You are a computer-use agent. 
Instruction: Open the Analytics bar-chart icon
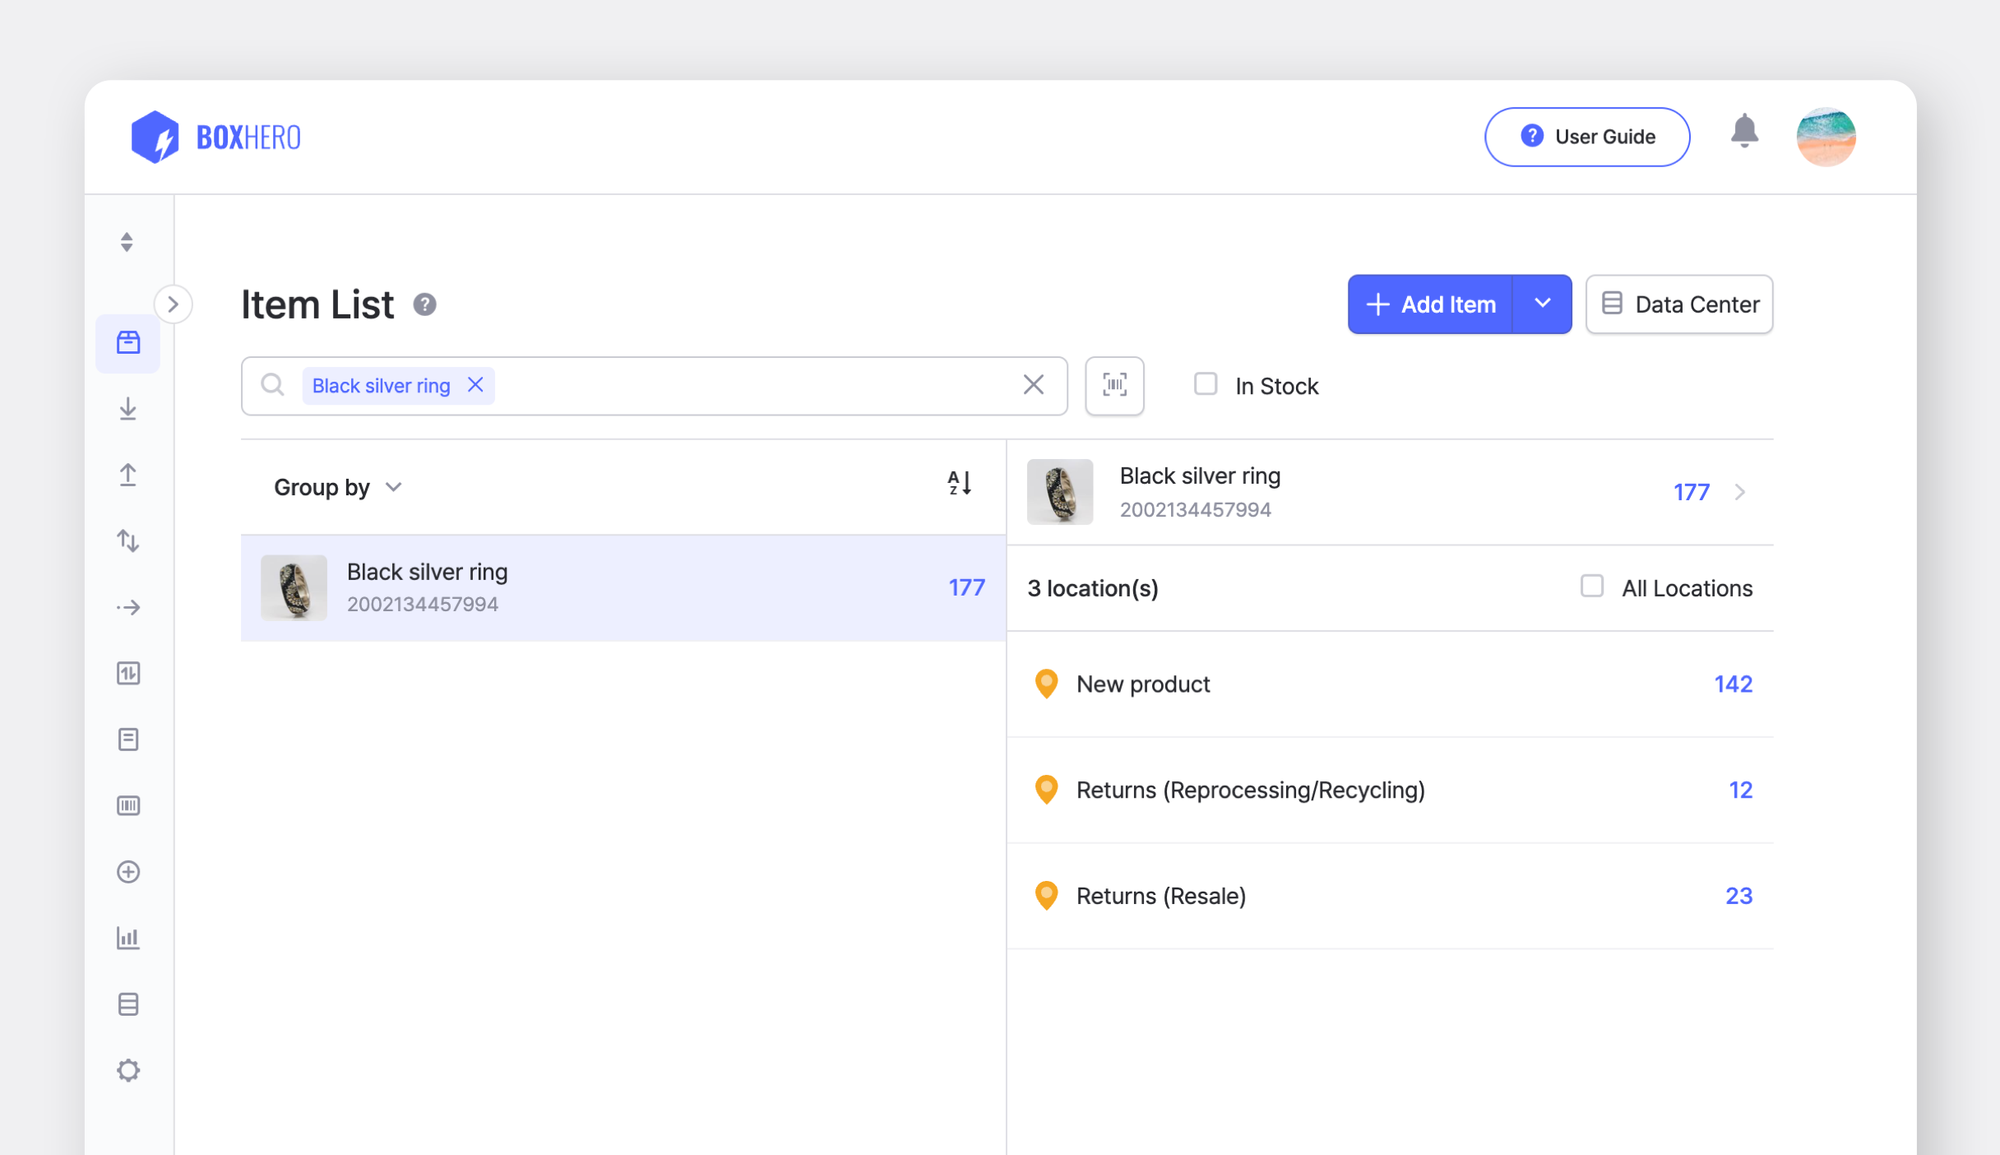tap(128, 938)
